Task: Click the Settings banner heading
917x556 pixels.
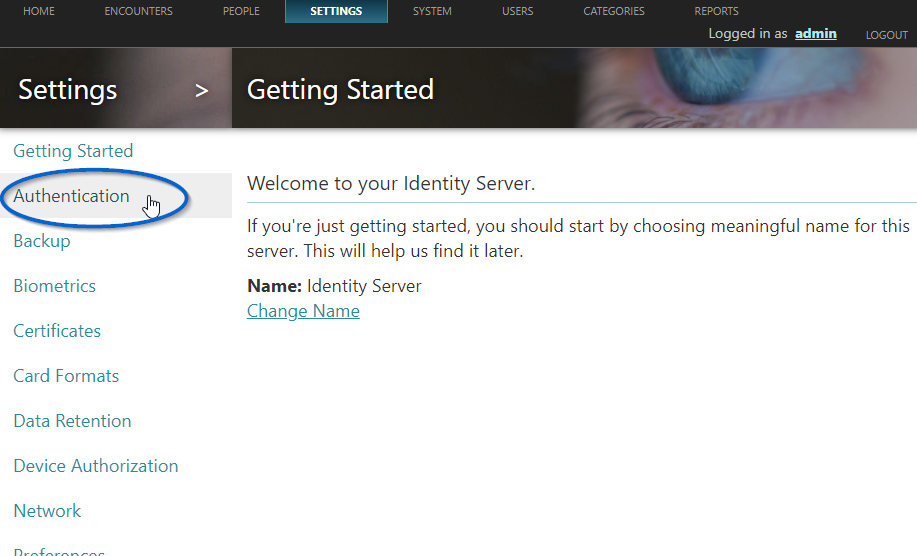Action: click(x=68, y=90)
